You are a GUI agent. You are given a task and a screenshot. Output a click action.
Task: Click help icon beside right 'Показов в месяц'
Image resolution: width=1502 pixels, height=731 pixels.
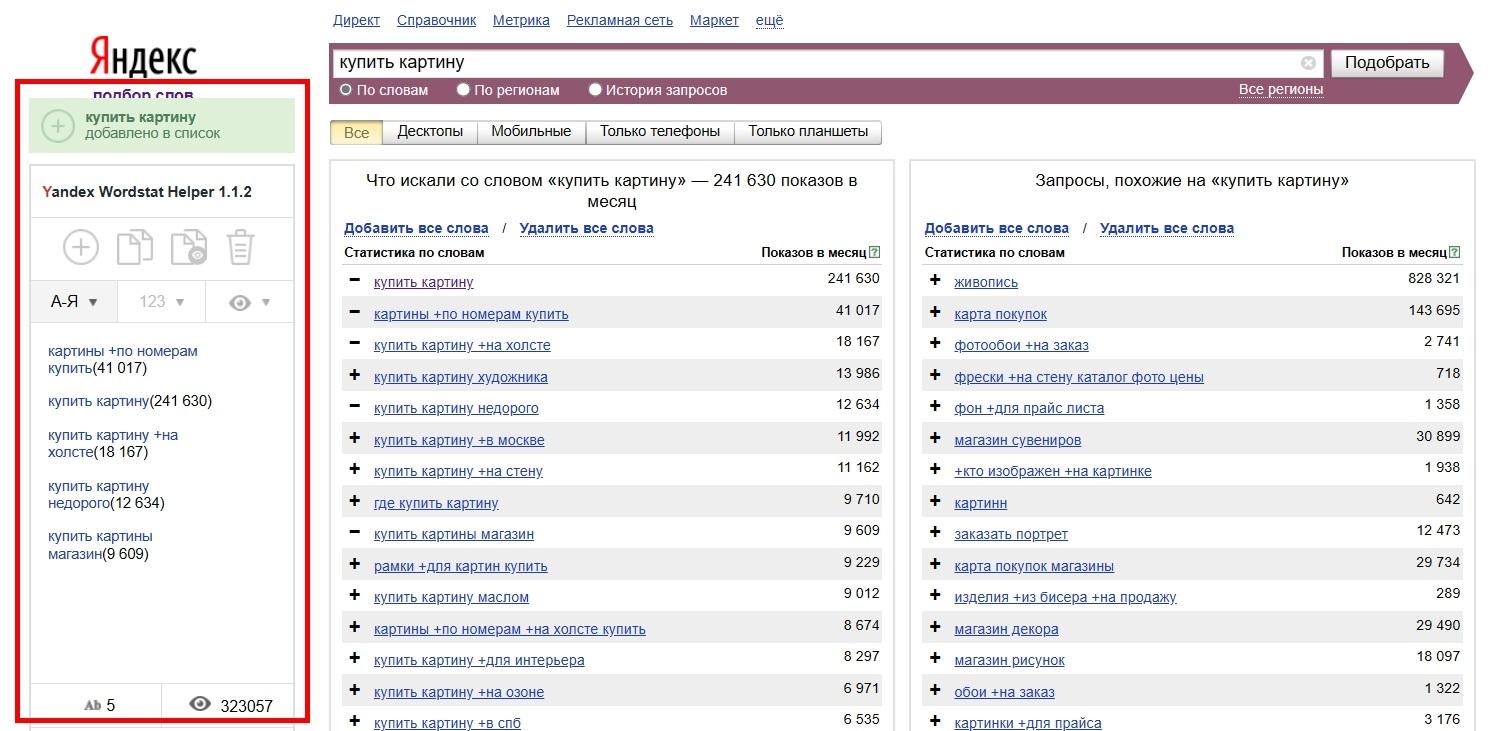point(1455,253)
